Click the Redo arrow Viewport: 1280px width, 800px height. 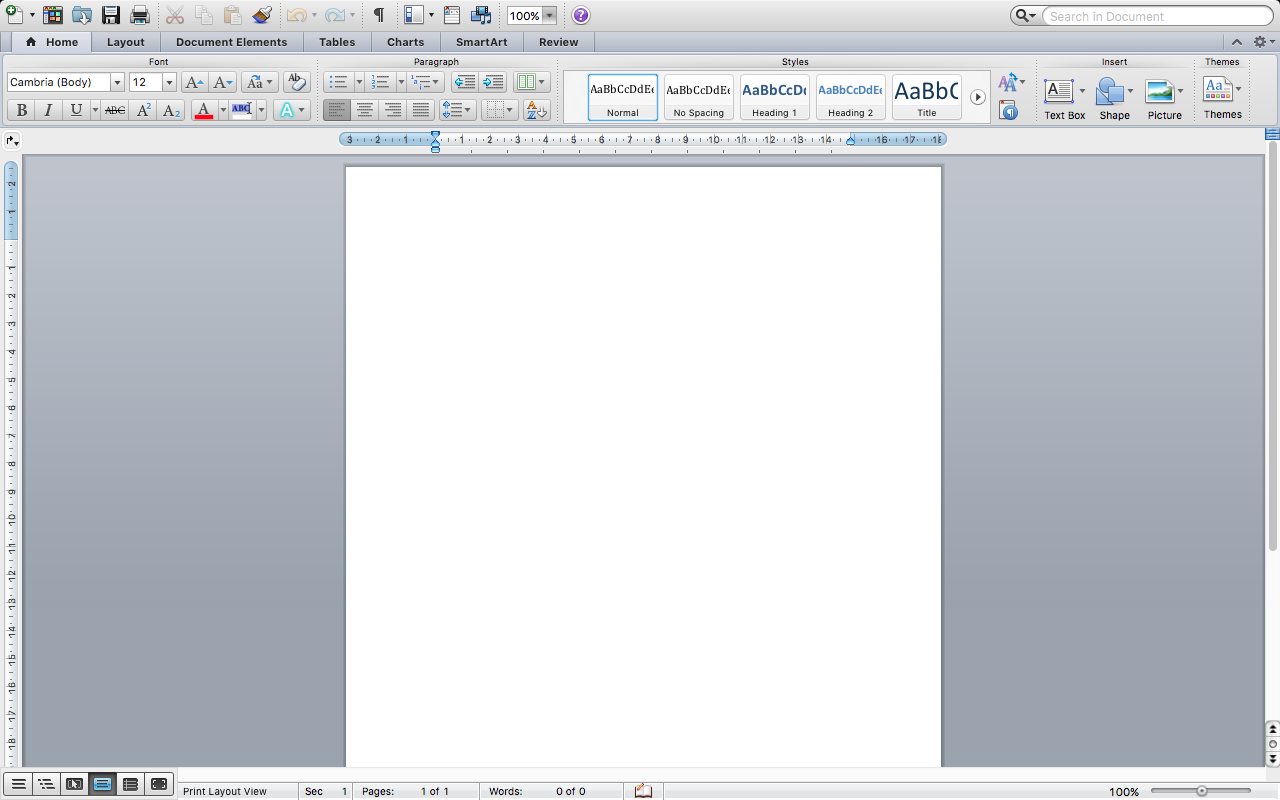[x=335, y=15]
